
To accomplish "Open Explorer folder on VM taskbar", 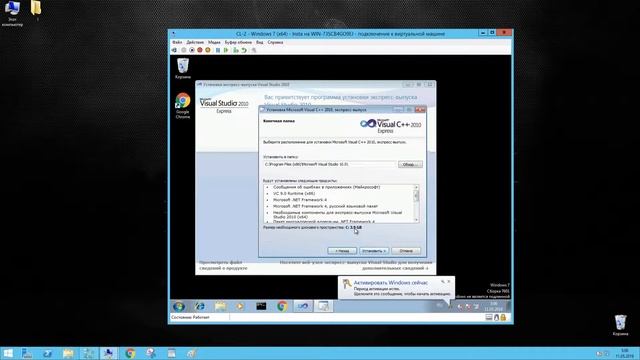I will [220, 306].
